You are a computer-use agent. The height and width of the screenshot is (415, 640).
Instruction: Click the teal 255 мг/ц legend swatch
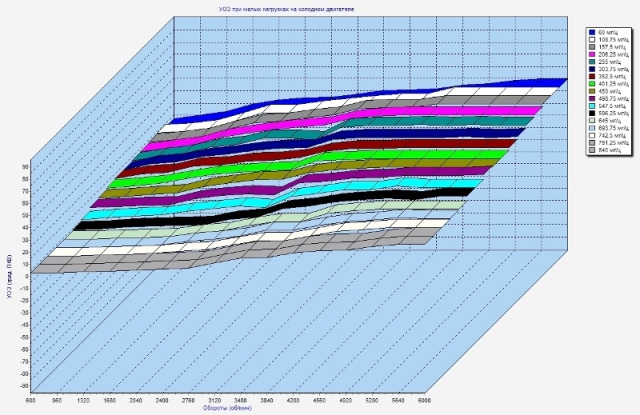pyautogui.click(x=591, y=62)
